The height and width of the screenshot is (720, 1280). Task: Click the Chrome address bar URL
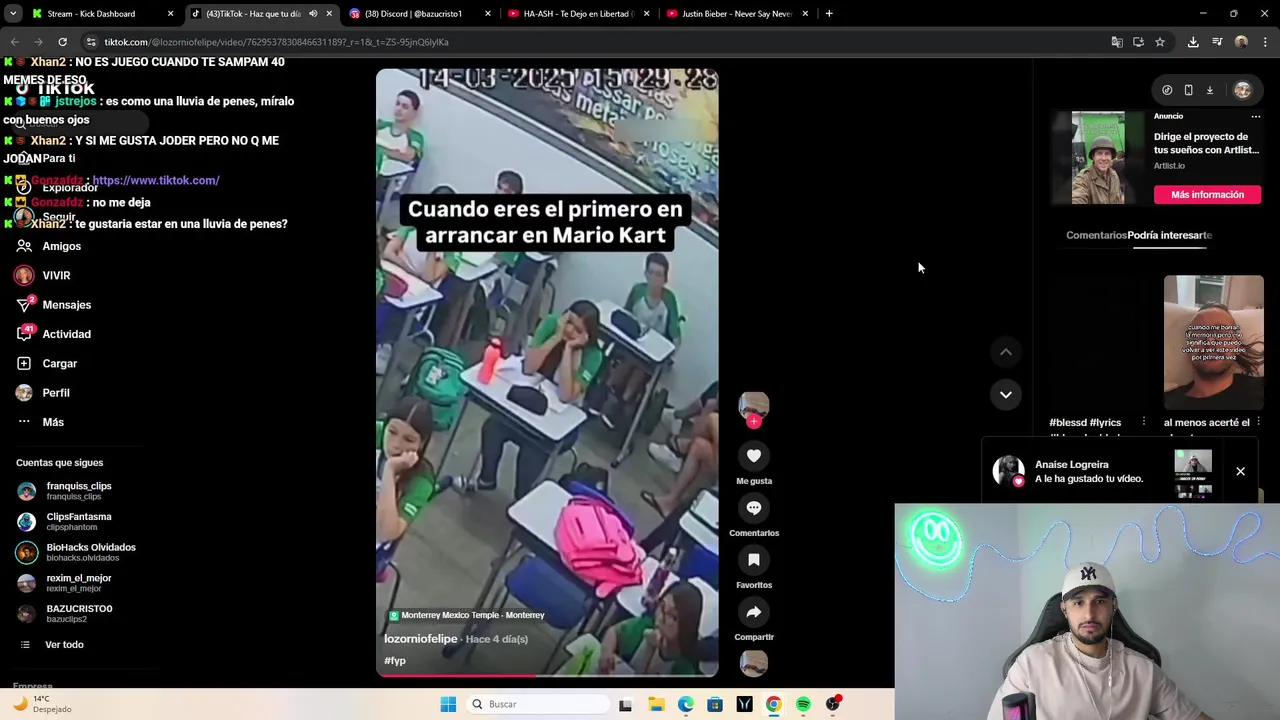click(x=276, y=42)
